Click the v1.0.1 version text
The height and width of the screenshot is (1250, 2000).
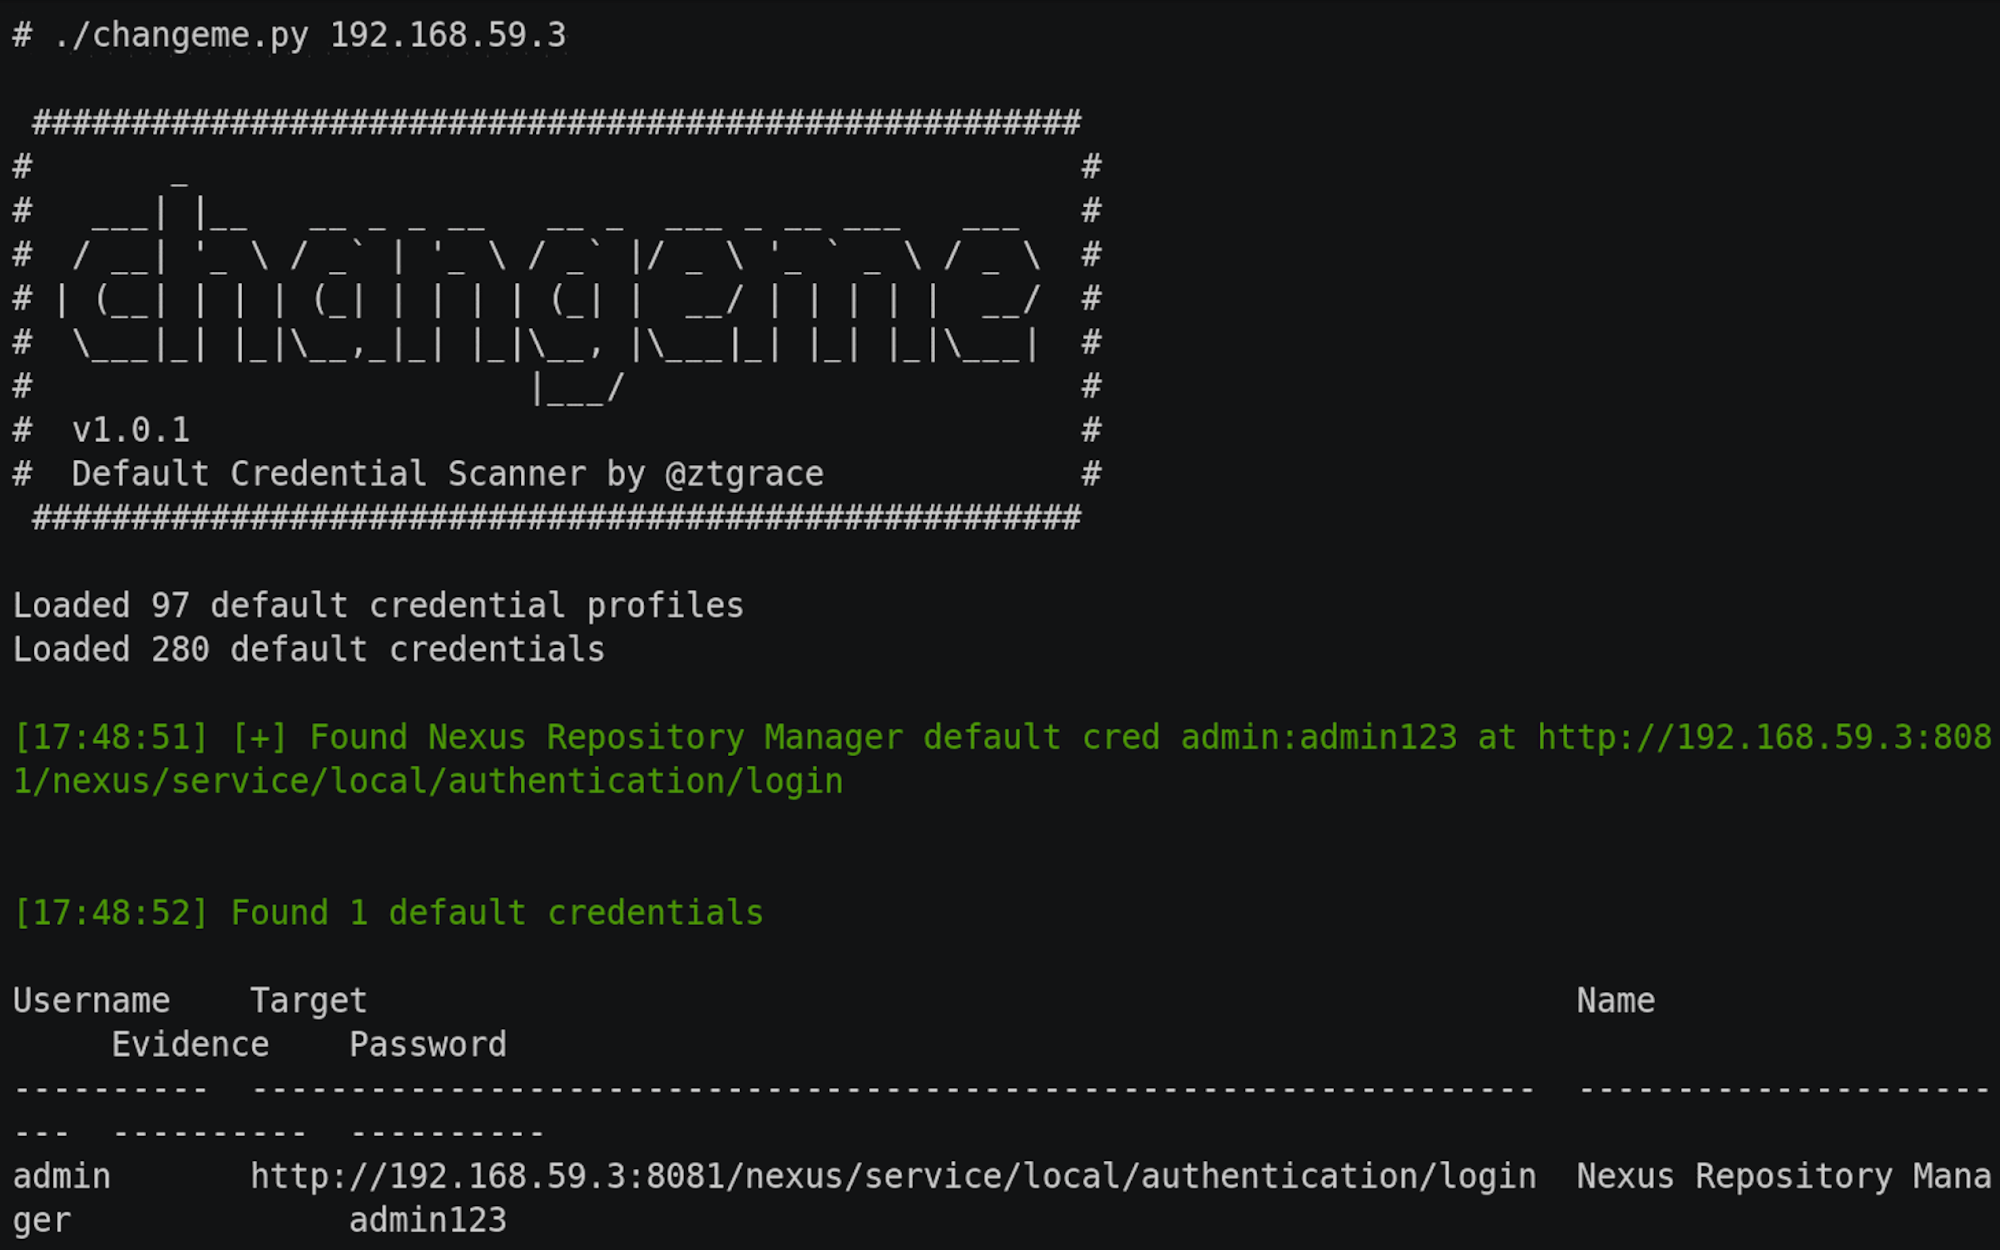point(131,430)
